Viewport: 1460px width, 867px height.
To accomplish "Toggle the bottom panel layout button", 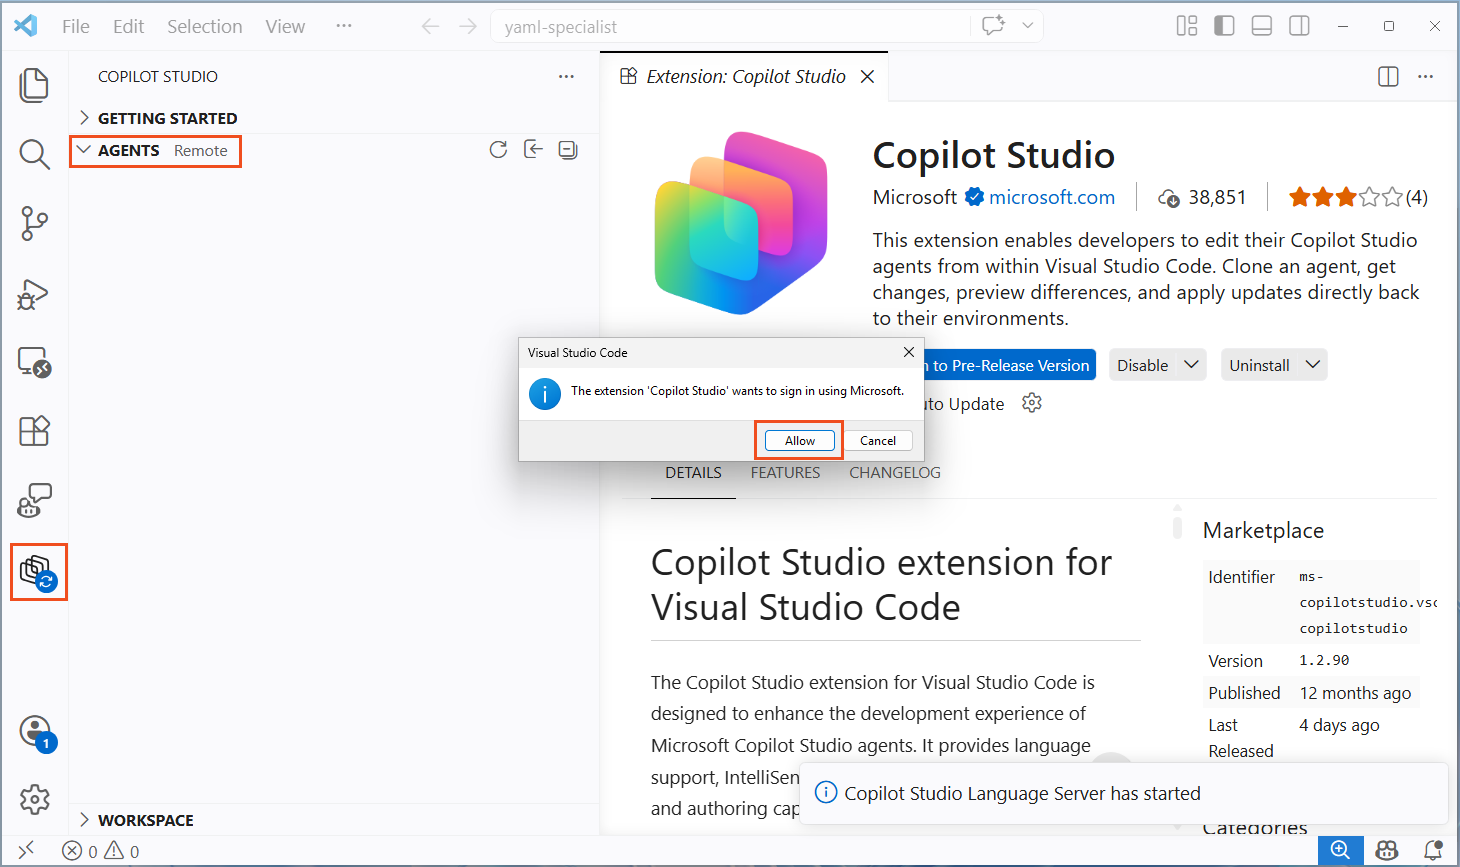I will click(1262, 26).
